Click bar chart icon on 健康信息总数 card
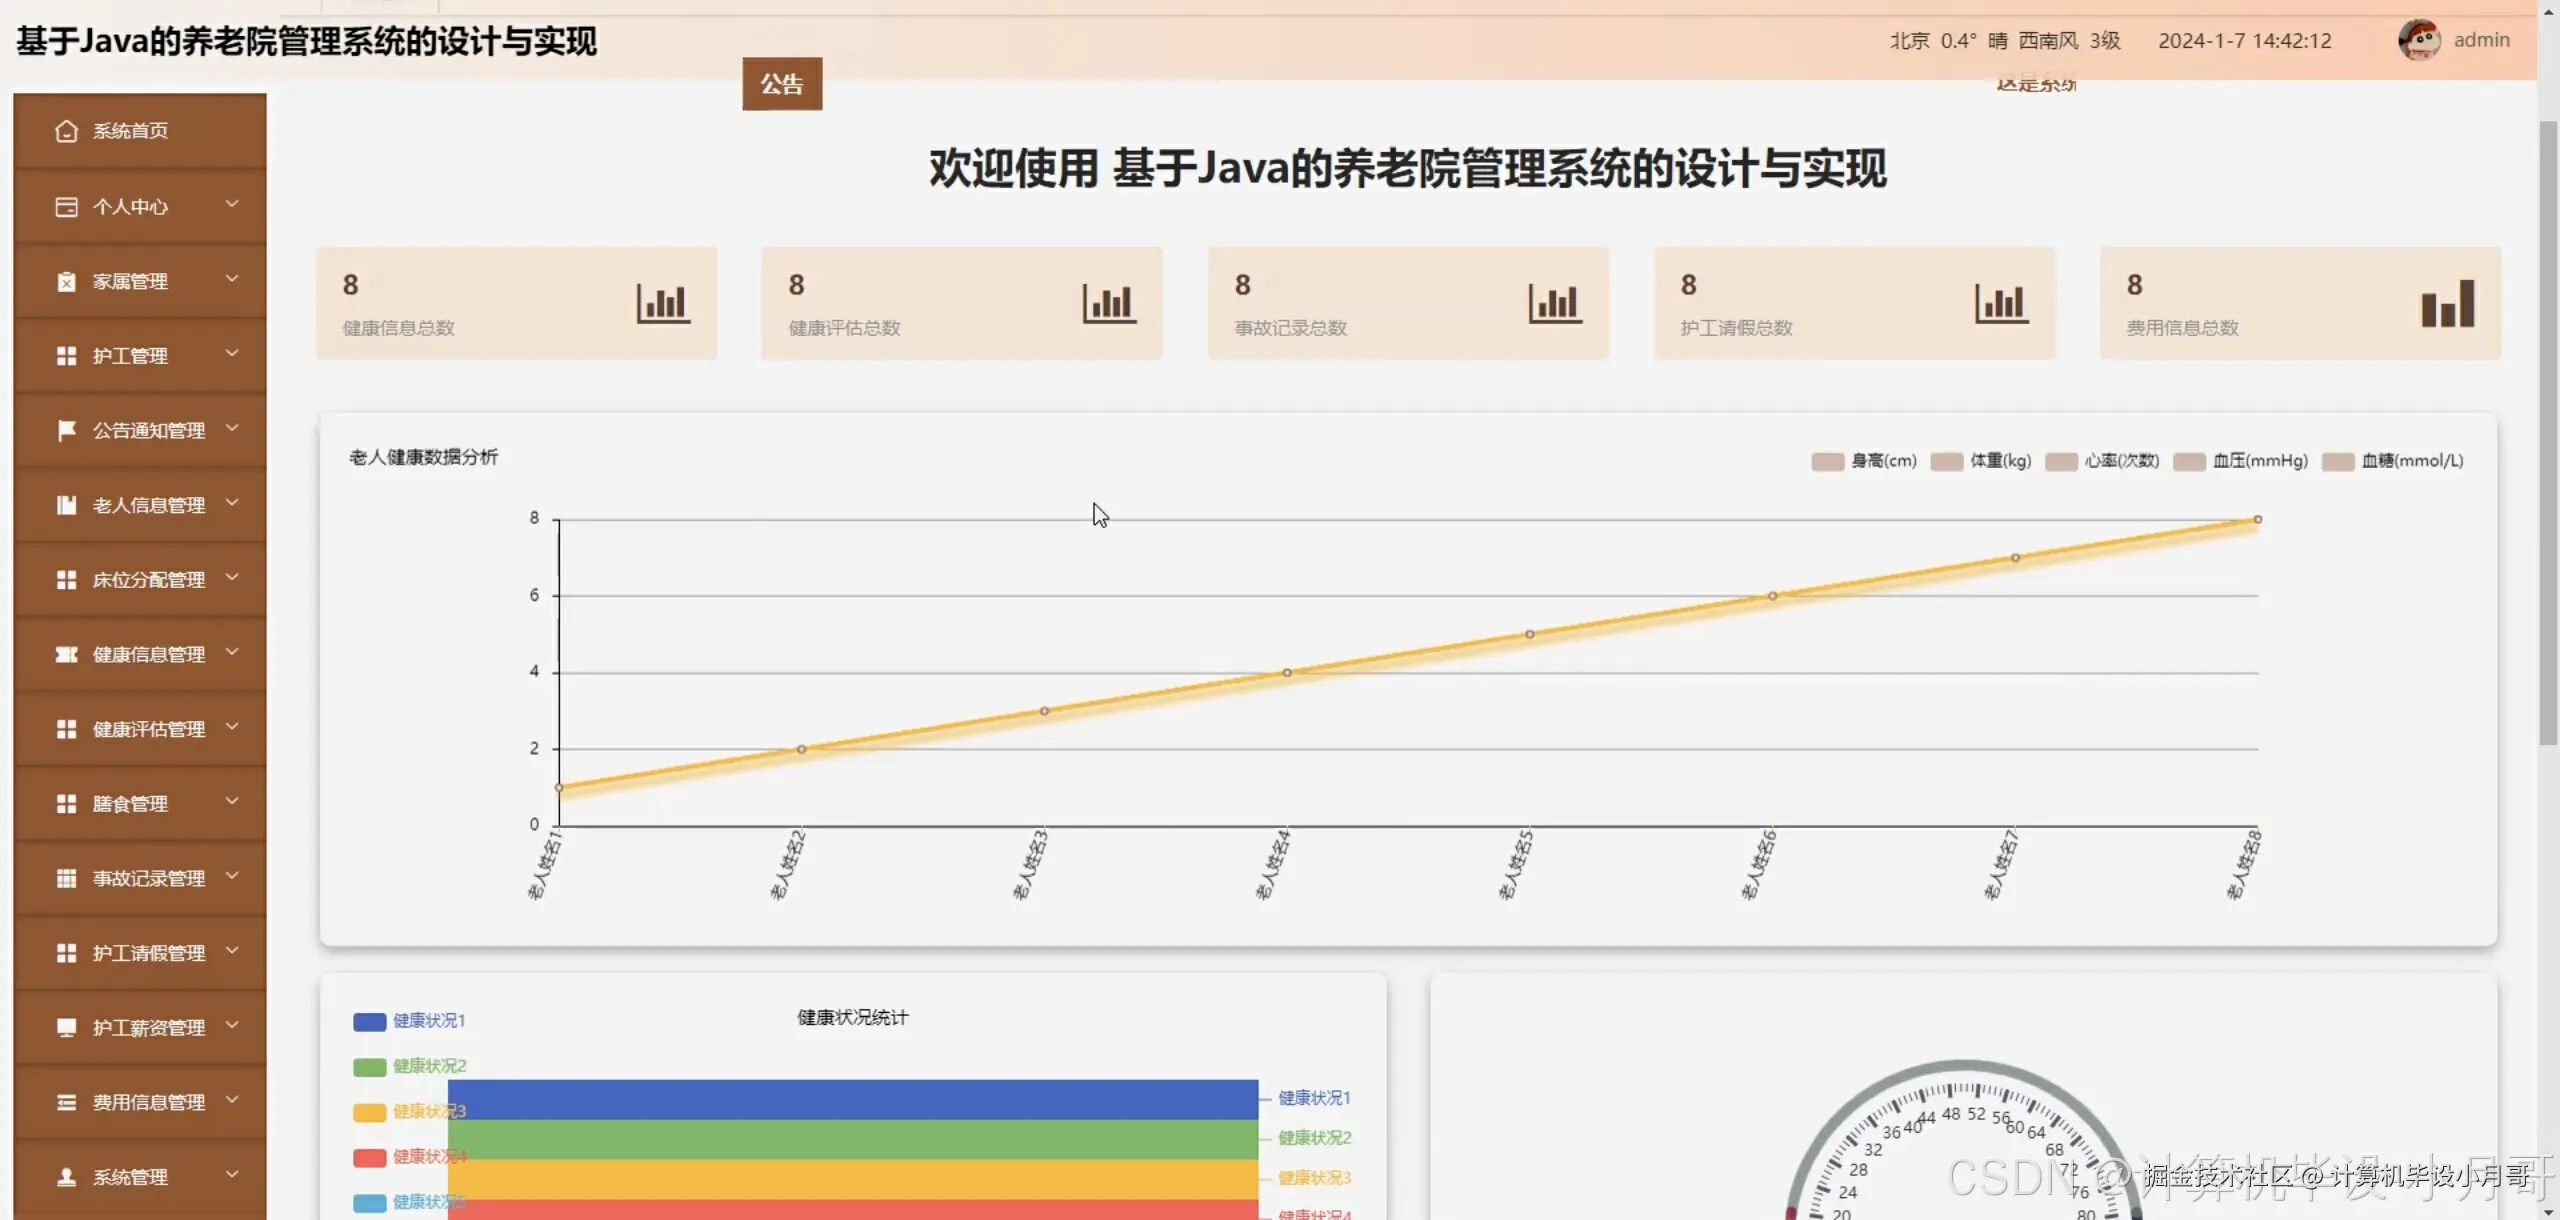The image size is (2560, 1220). (x=663, y=303)
